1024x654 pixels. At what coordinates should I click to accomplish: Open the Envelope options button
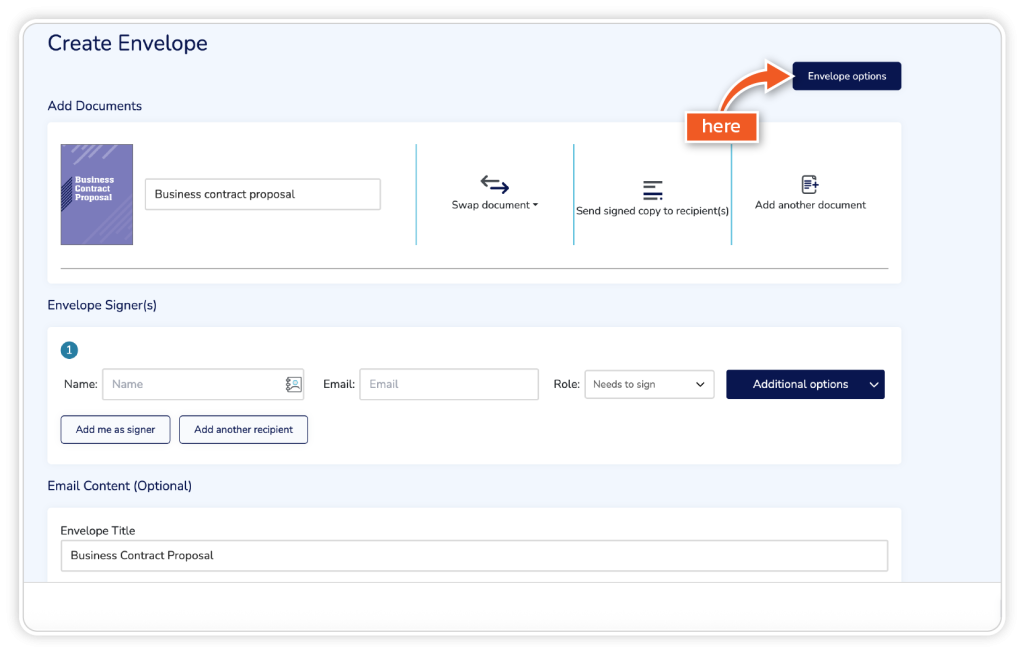846,76
